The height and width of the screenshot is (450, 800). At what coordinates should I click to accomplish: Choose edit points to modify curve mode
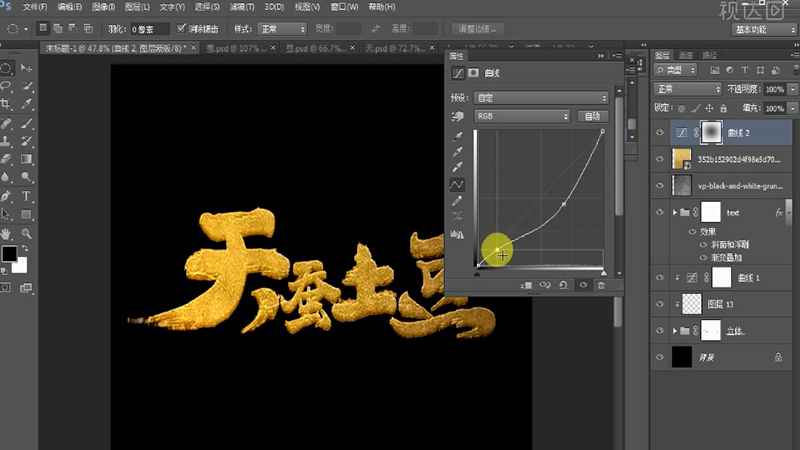pyautogui.click(x=457, y=184)
